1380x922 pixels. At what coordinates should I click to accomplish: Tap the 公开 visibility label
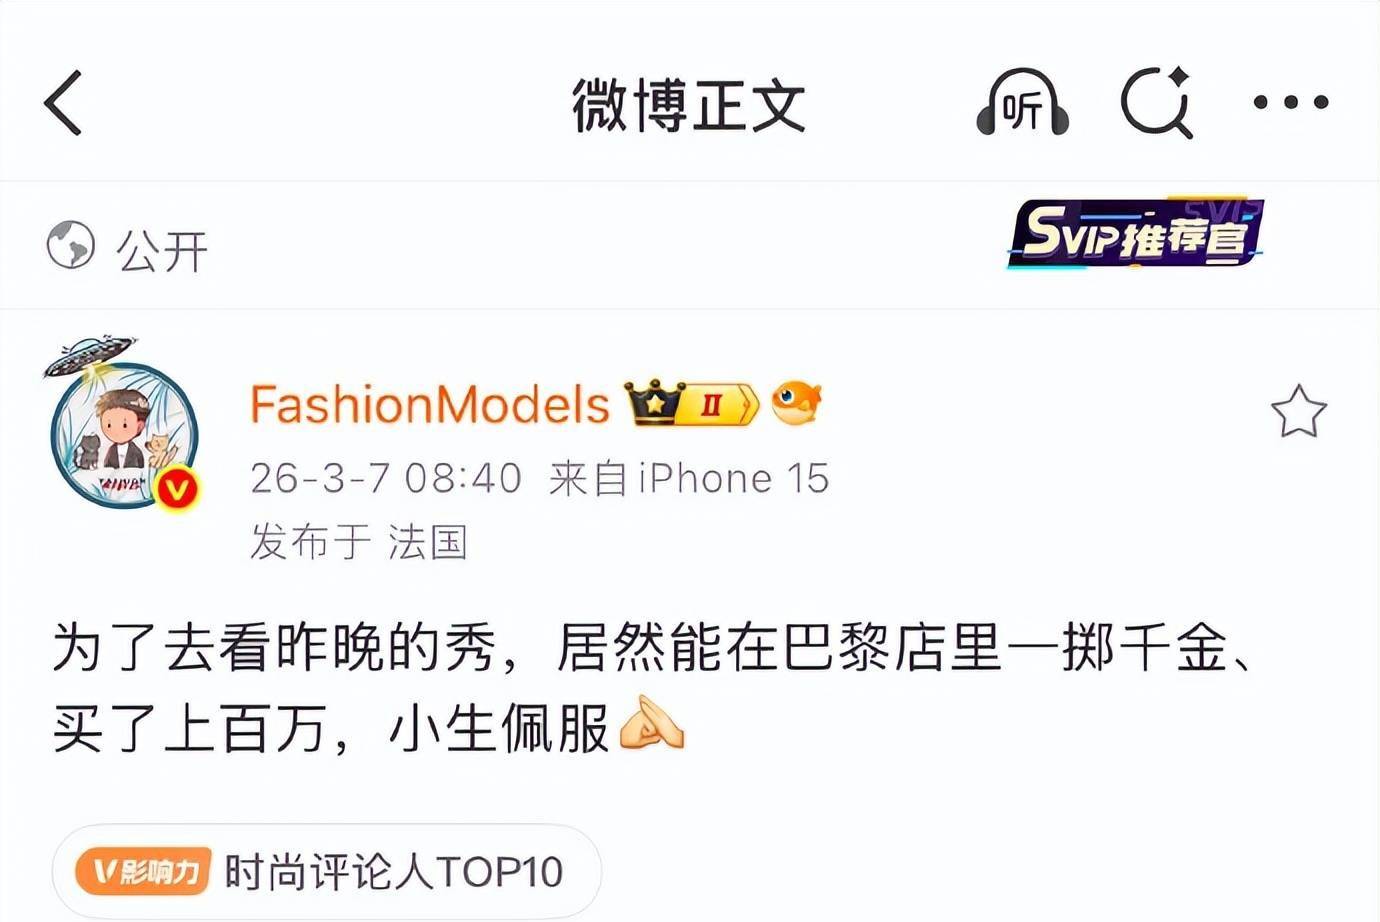162,249
